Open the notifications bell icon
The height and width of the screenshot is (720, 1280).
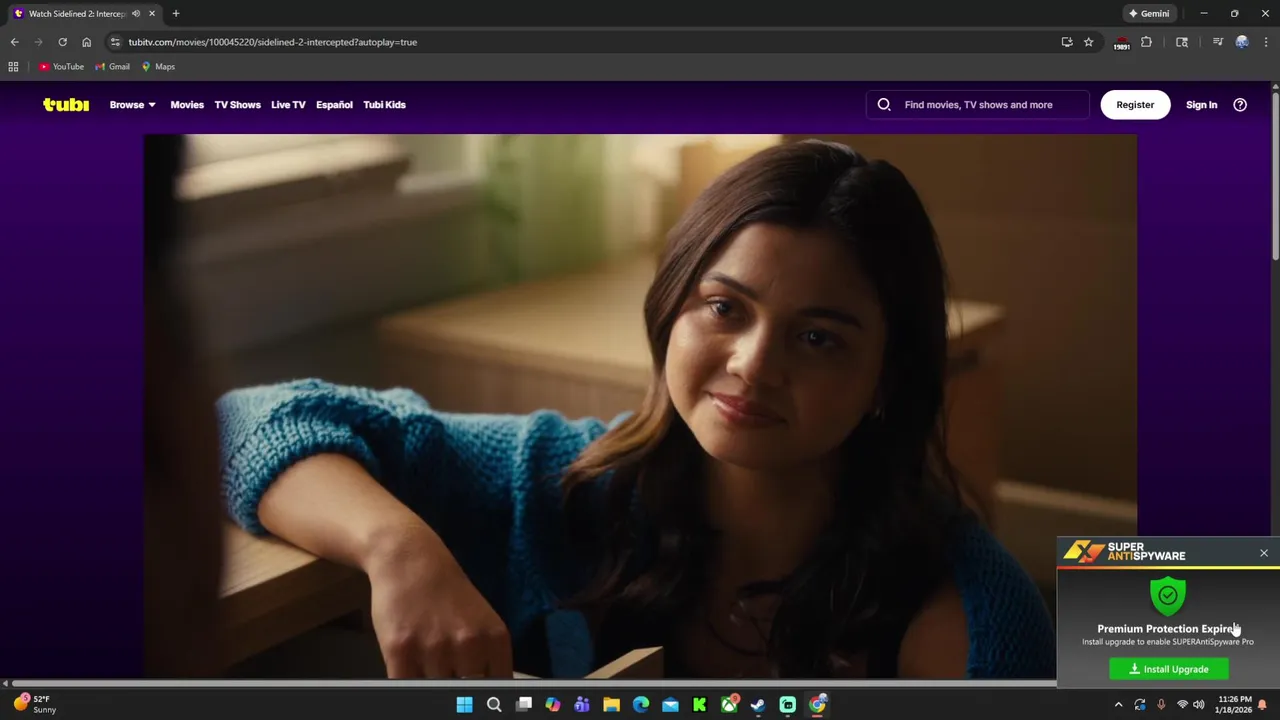coord(1263,705)
